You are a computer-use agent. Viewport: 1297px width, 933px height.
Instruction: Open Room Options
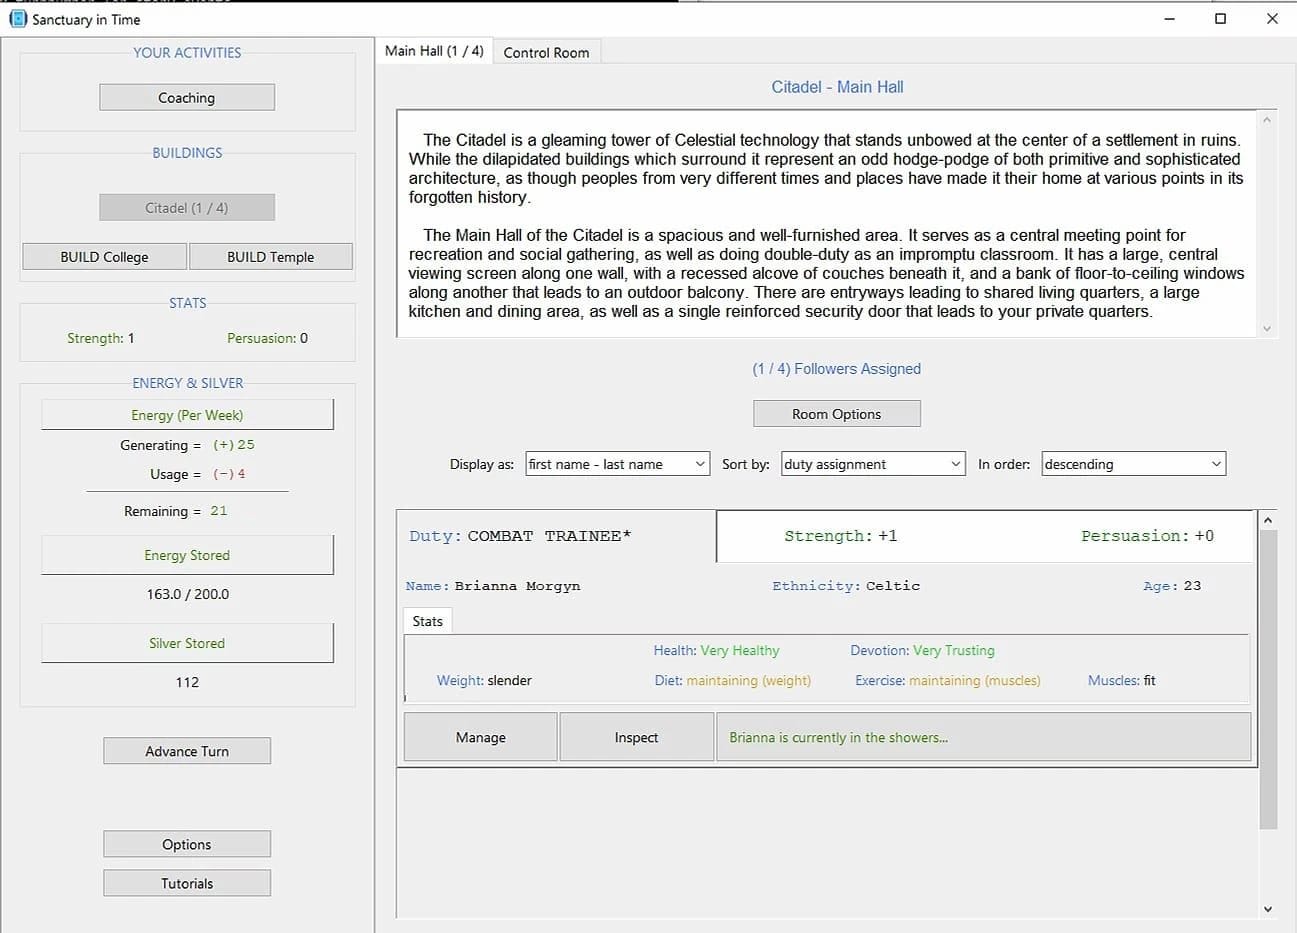pos(837,414)
